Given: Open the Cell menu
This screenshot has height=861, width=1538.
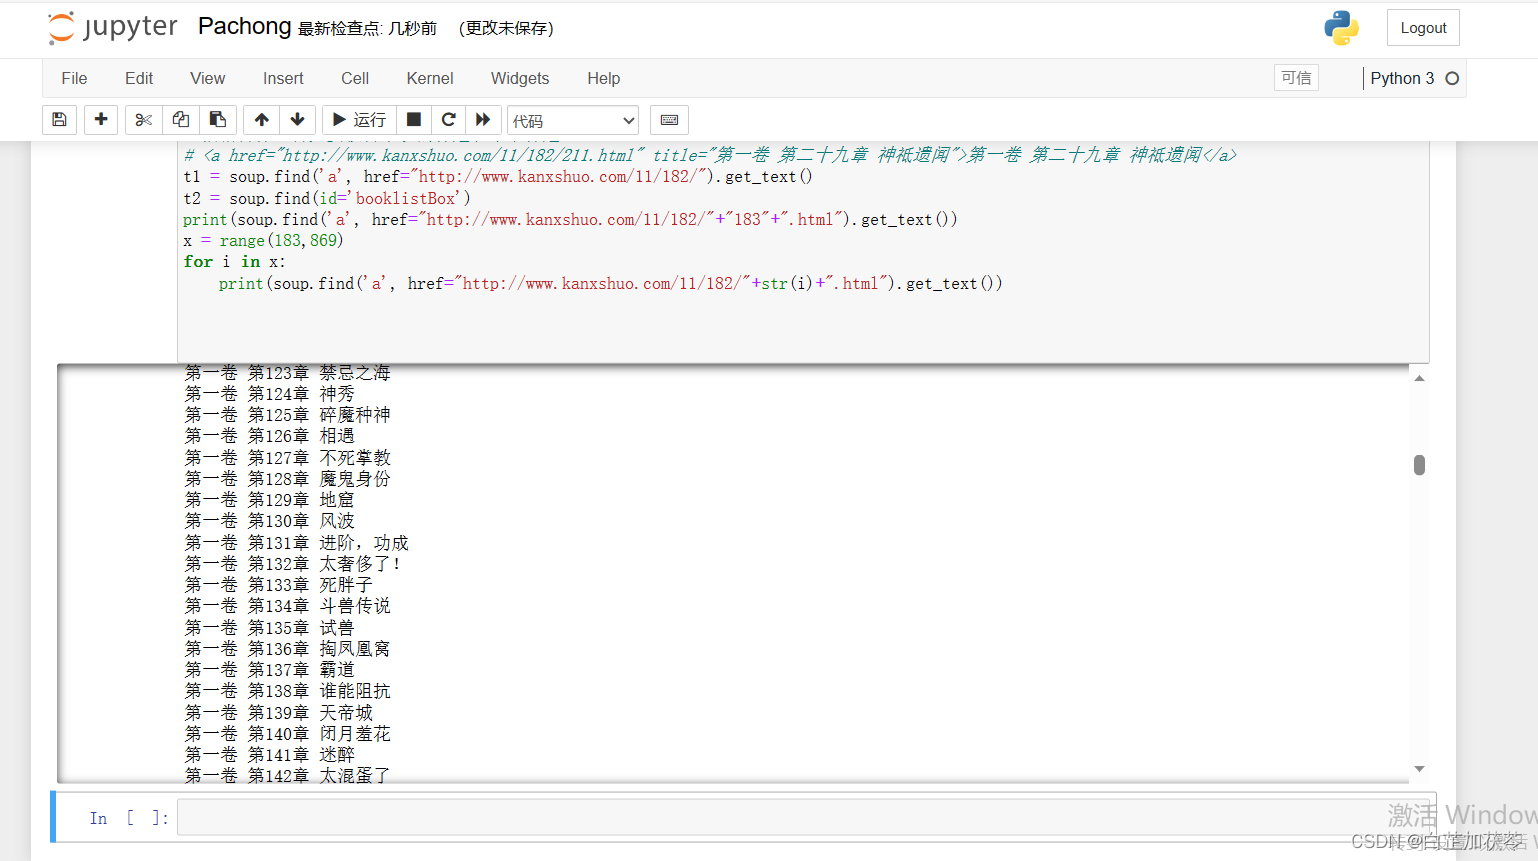Looking at the screenshot, I should pyautogui.click(x=355, y=78).
